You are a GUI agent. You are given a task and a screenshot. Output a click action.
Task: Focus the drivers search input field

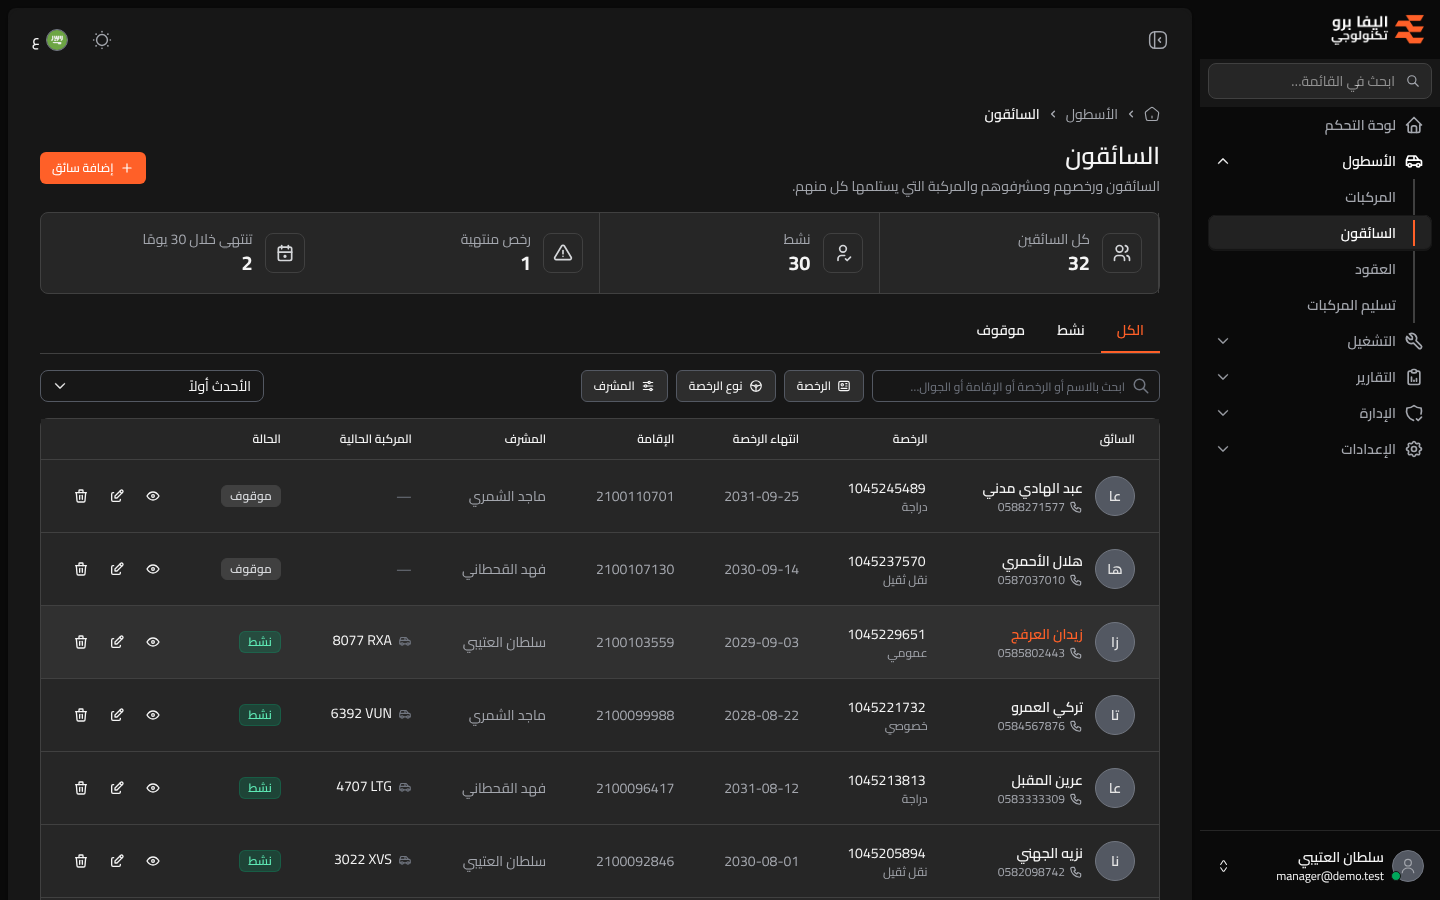coord(1016,386)
